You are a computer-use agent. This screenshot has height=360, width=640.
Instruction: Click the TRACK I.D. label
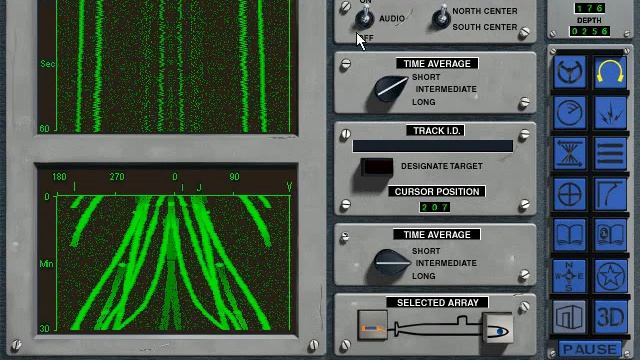[x=436, y=131]
